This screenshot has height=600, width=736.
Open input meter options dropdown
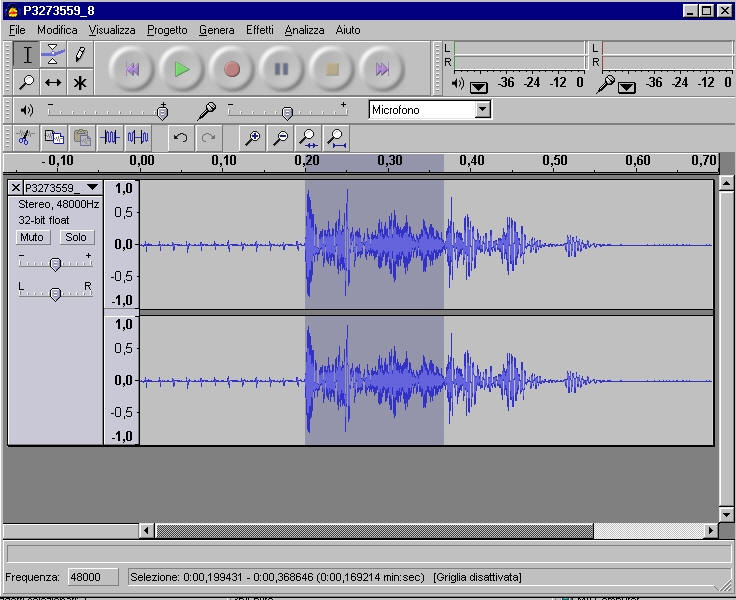(627, 87)
